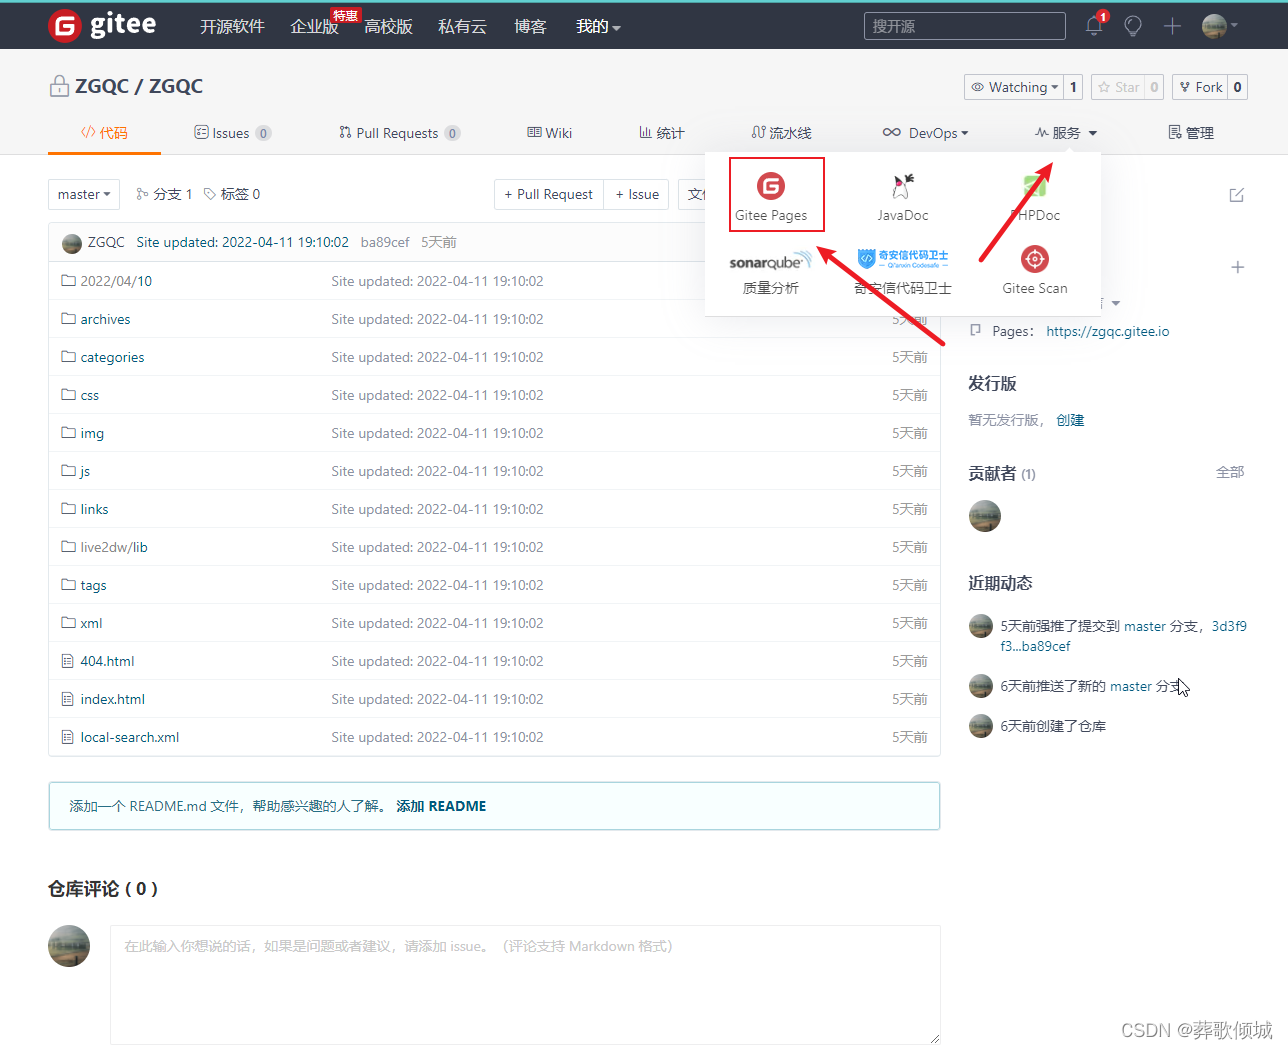This screenshot has height=1049, width=1288.
Task: Click the 搜开源 search field
Action: point(965,26)
